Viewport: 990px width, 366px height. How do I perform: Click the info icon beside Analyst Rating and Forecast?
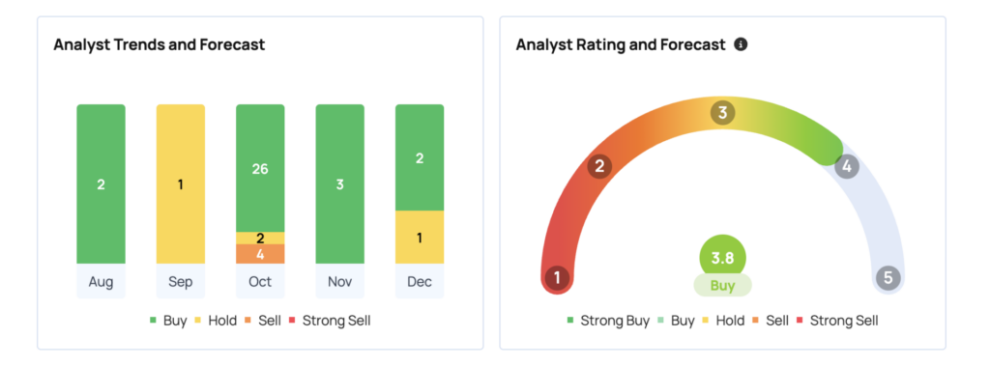pyautogui.click(x=741, y=45)
